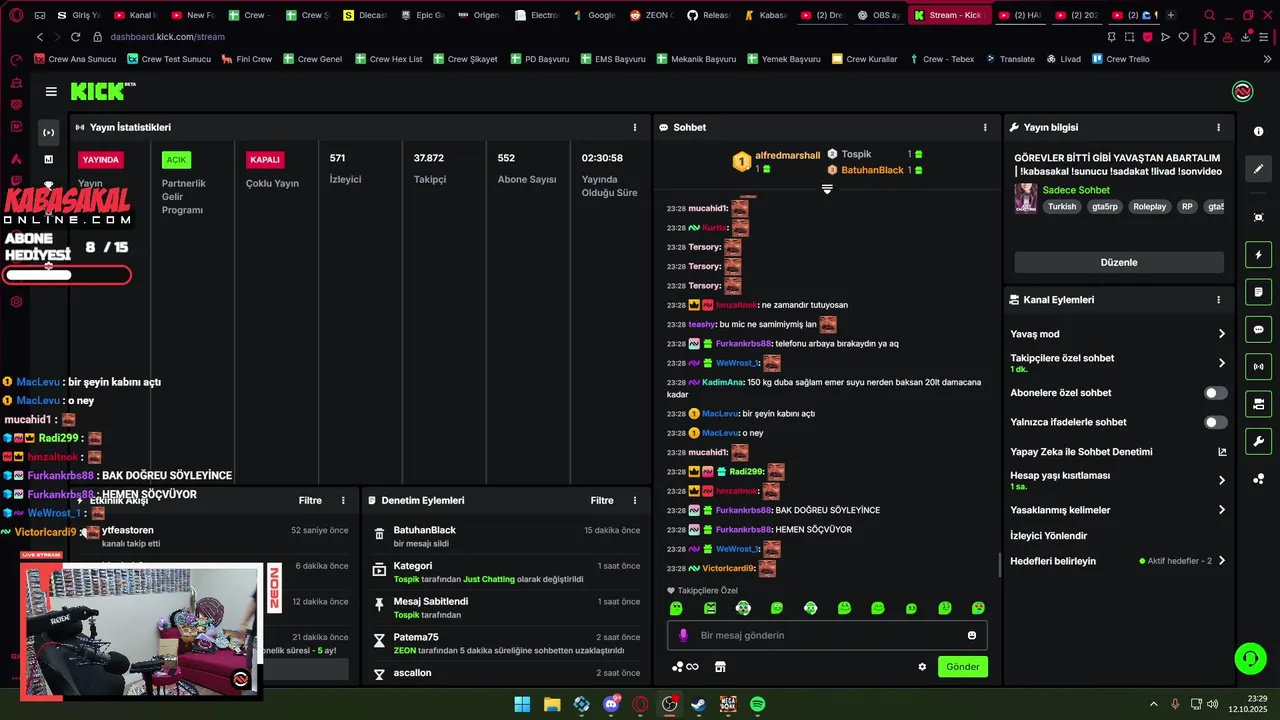1280x720 pixels.
Task: Click the Roleplay tag chip
Action: coord(1149,207)
